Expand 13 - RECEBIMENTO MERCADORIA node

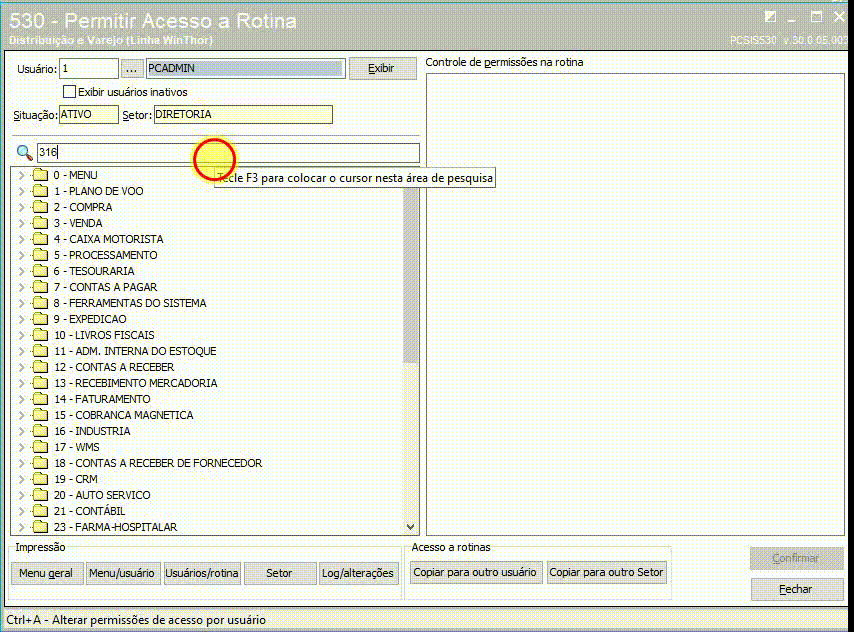tap(21, 383)
